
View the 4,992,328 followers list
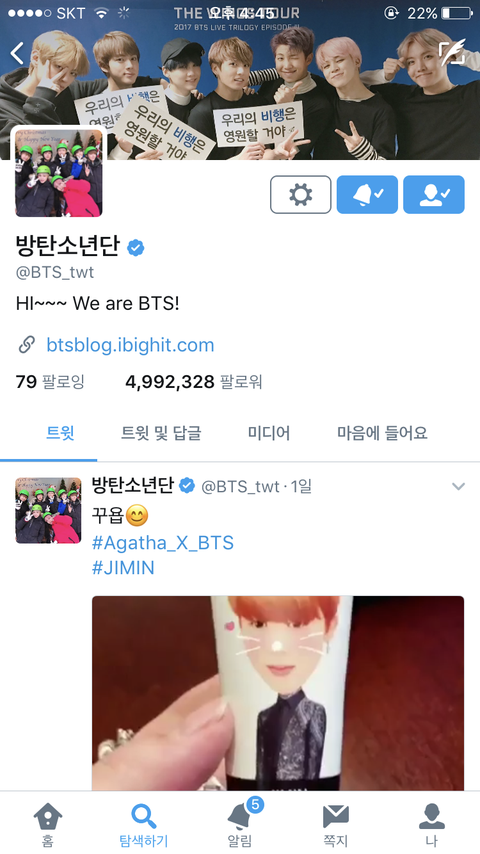pos(193,382)
